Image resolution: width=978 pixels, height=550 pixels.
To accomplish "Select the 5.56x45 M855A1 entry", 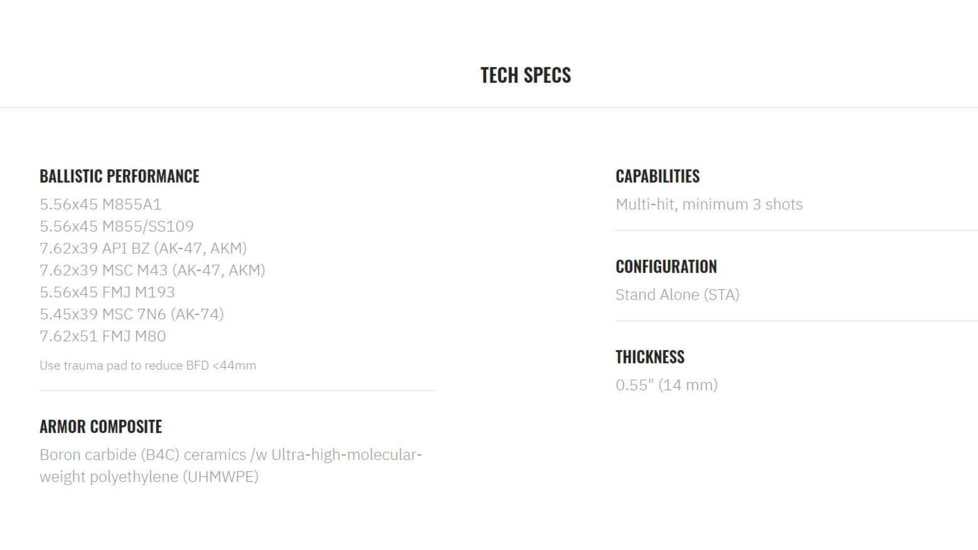I will pos(100,204).
